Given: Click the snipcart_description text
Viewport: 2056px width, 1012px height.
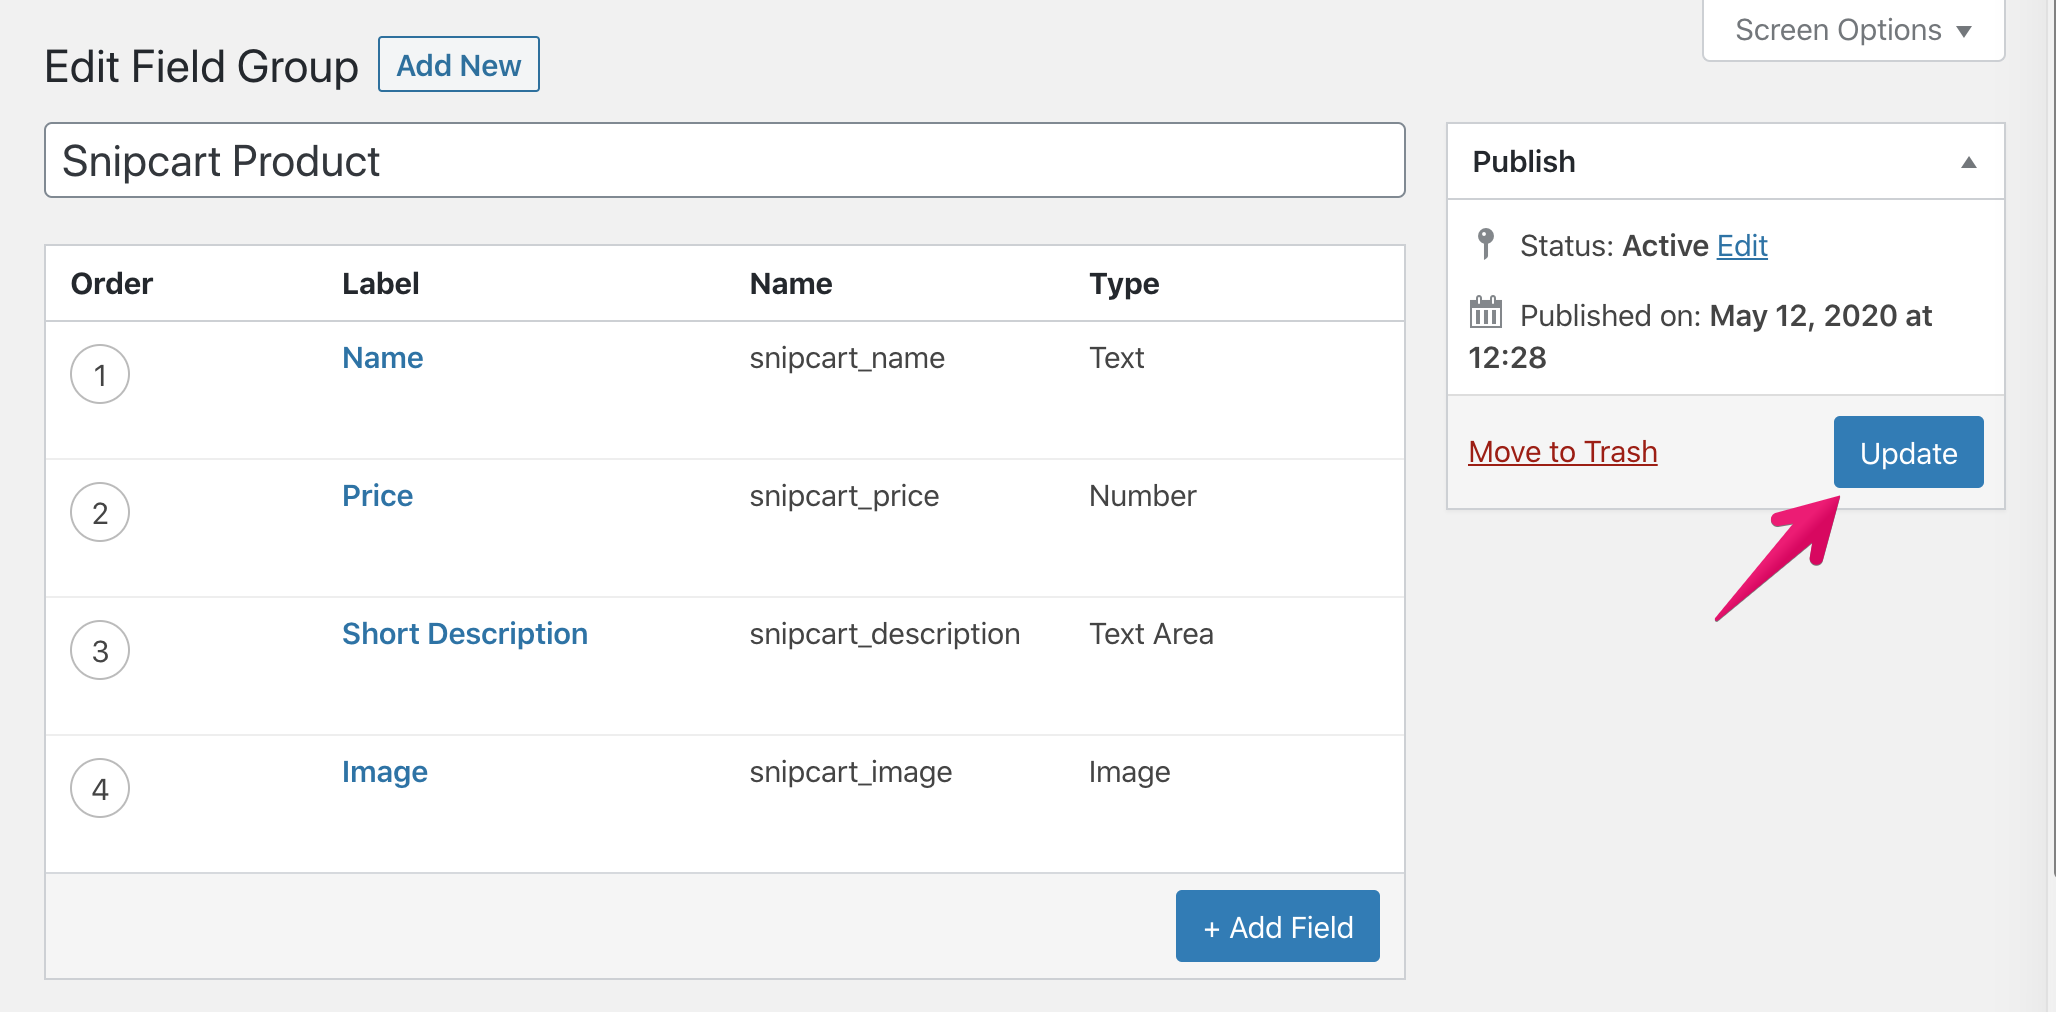Looking at the screenshot, I should [x=884, y=634].
